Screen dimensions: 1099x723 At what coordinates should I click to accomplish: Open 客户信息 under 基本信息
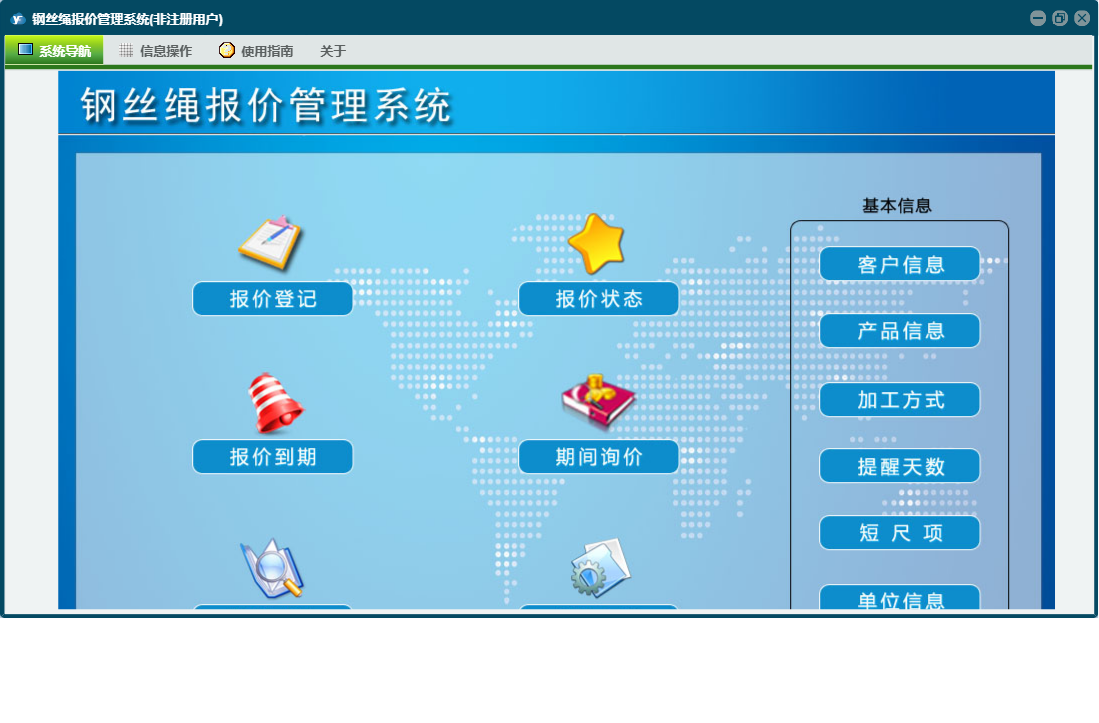[x=900, y=265]
